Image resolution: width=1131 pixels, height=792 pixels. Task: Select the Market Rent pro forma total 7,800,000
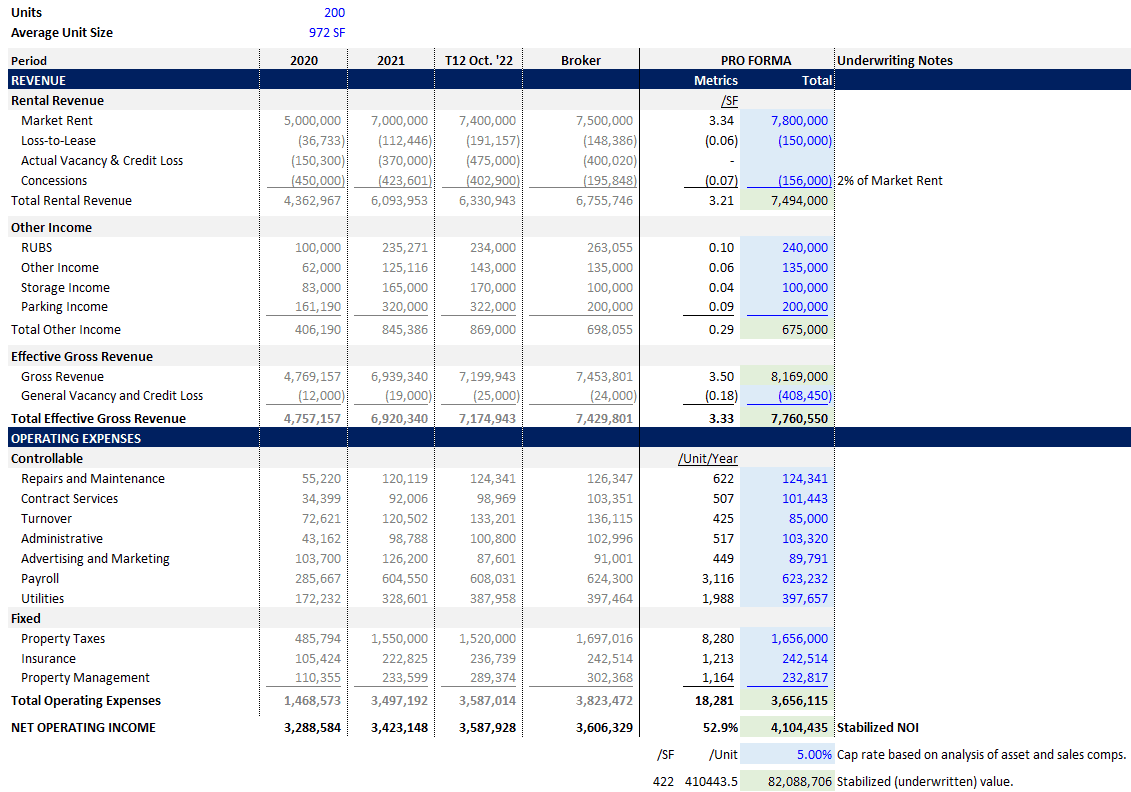(x=801, y=120)
